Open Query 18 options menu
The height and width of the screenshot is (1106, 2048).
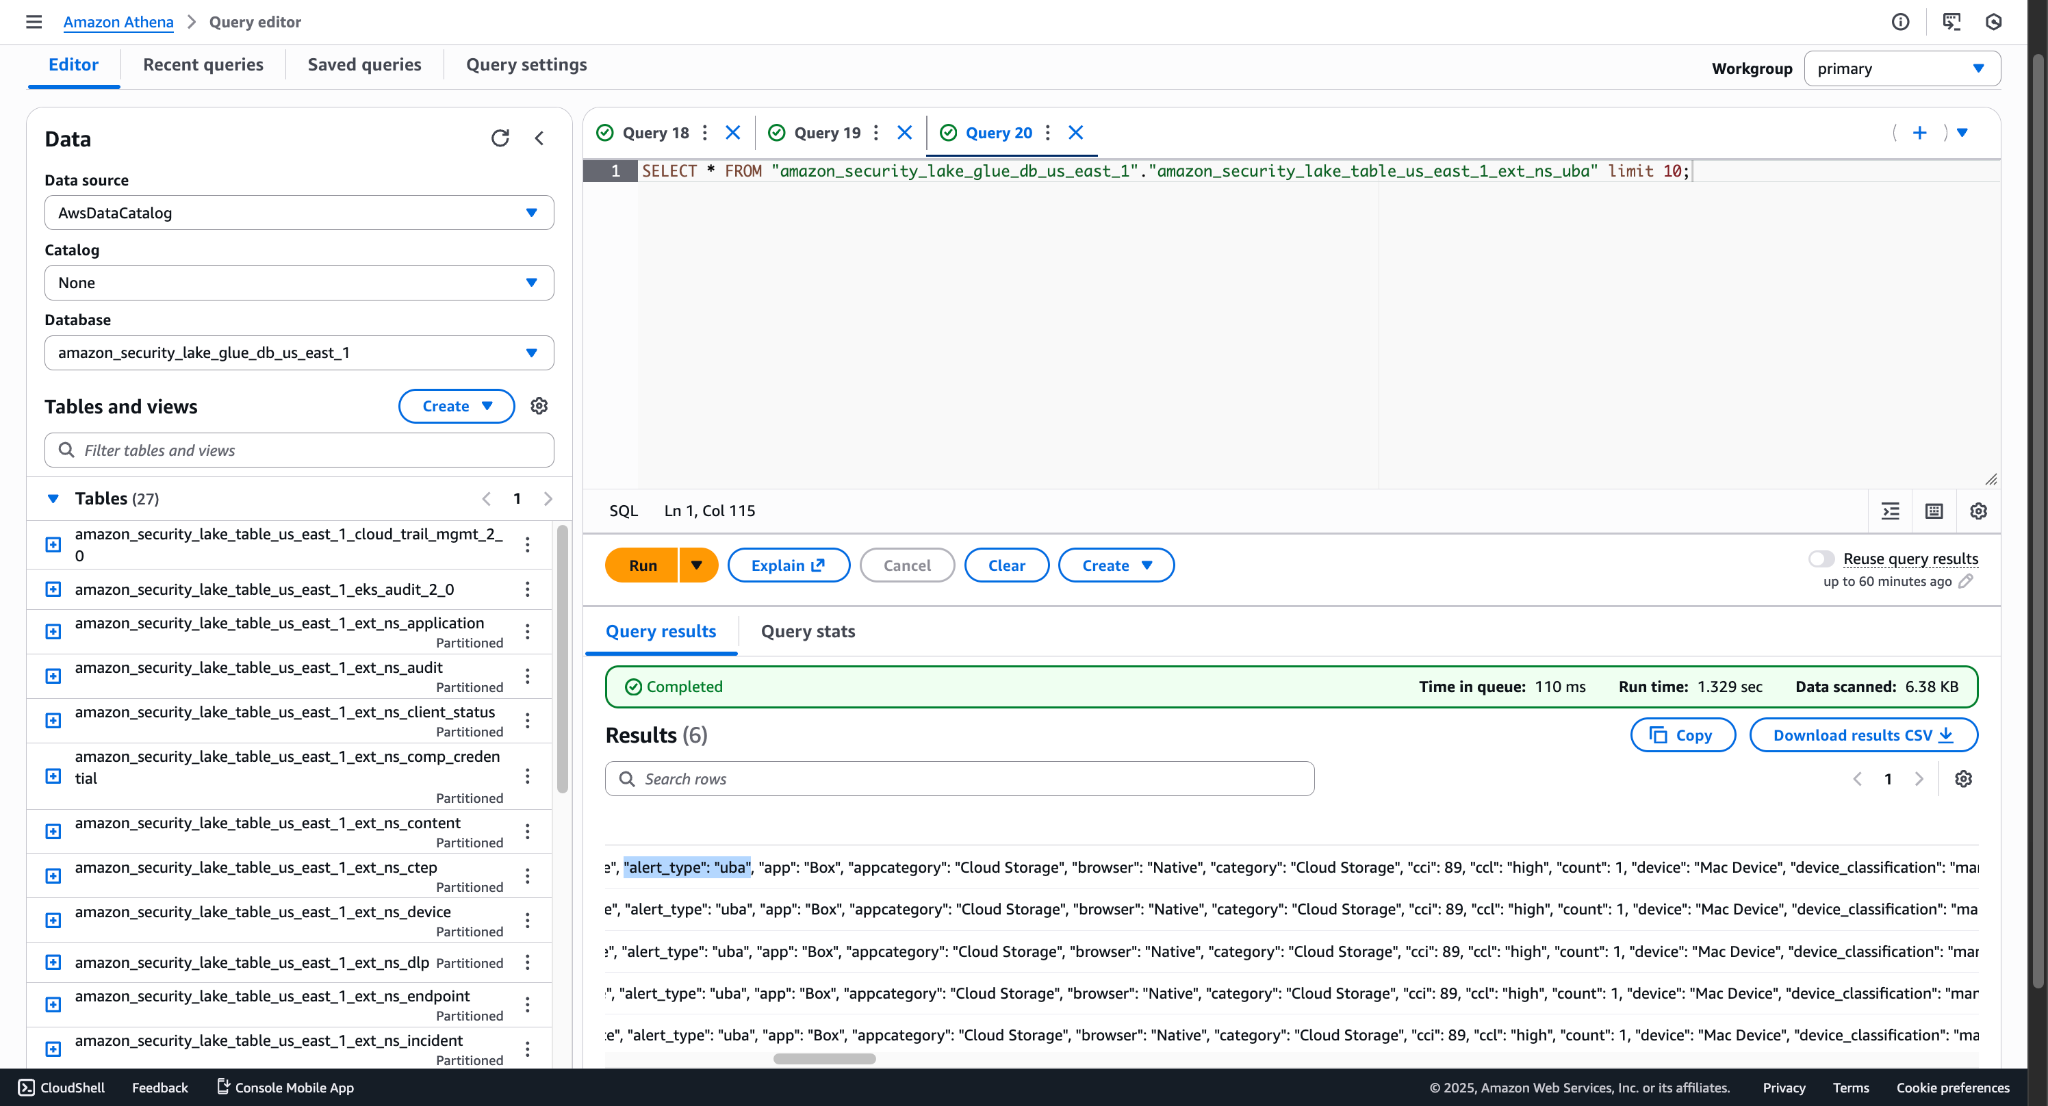[x=705, y=133]
